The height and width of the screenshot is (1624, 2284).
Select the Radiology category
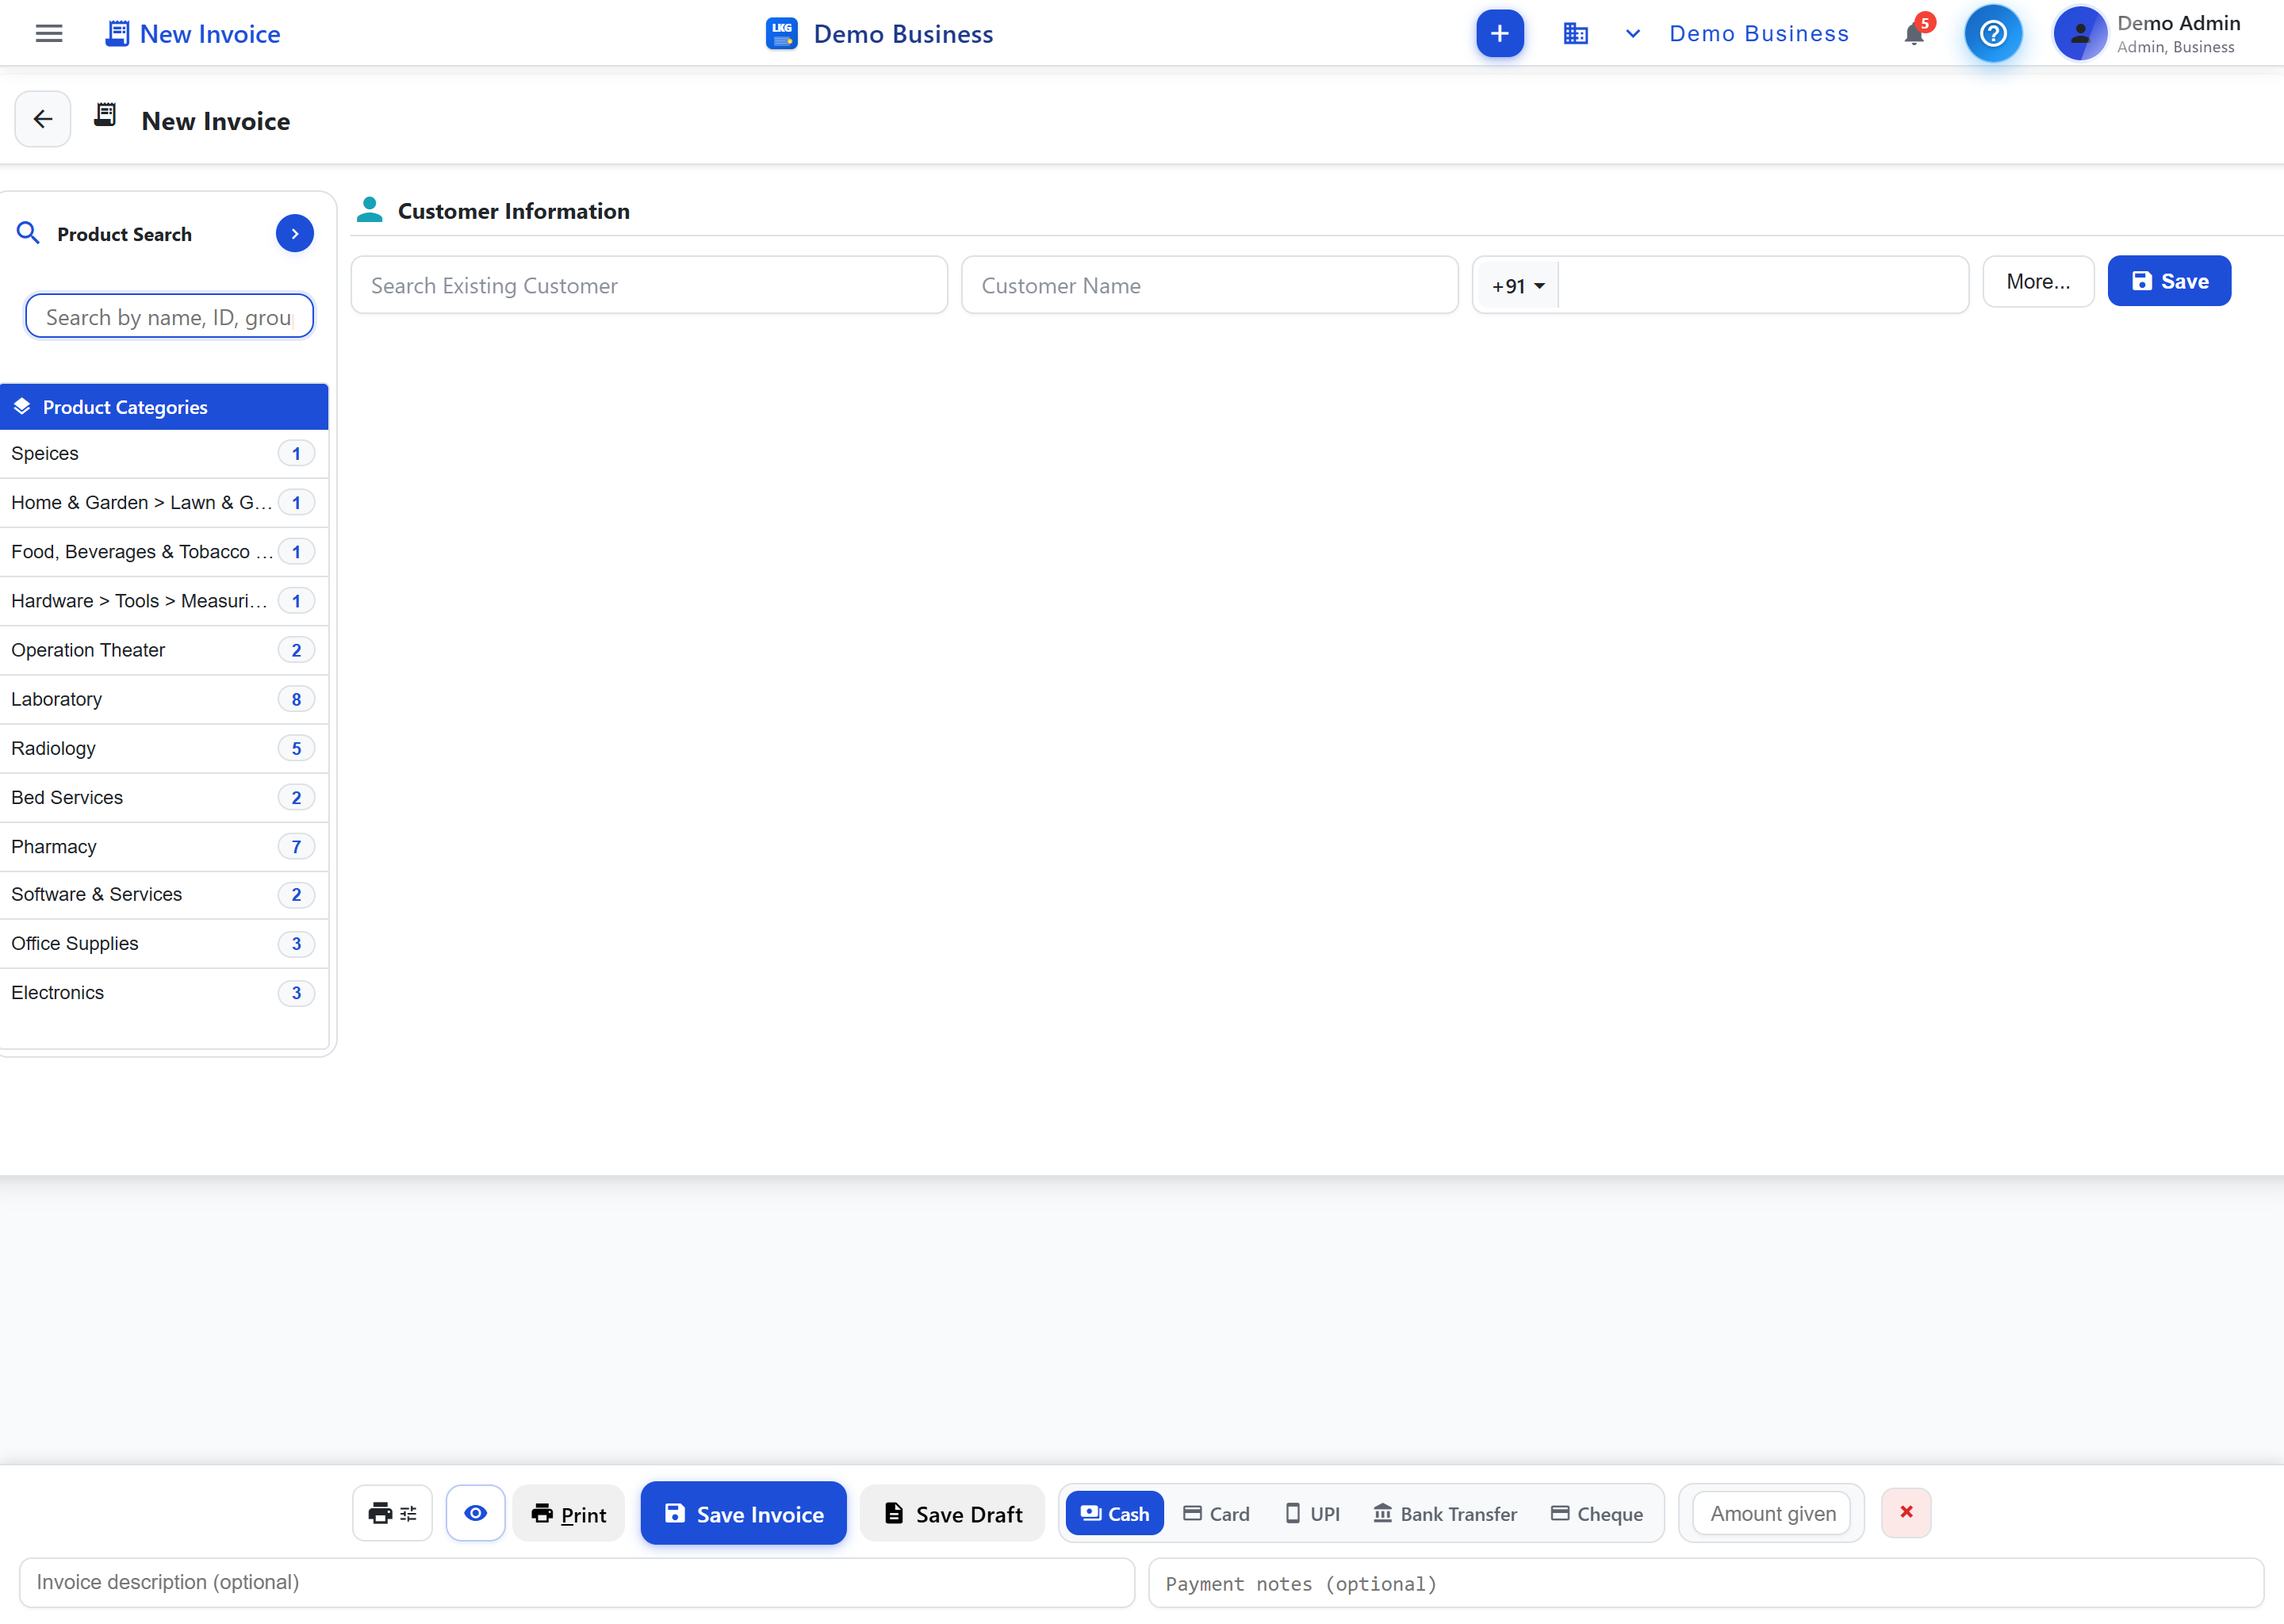pos(163,748)
